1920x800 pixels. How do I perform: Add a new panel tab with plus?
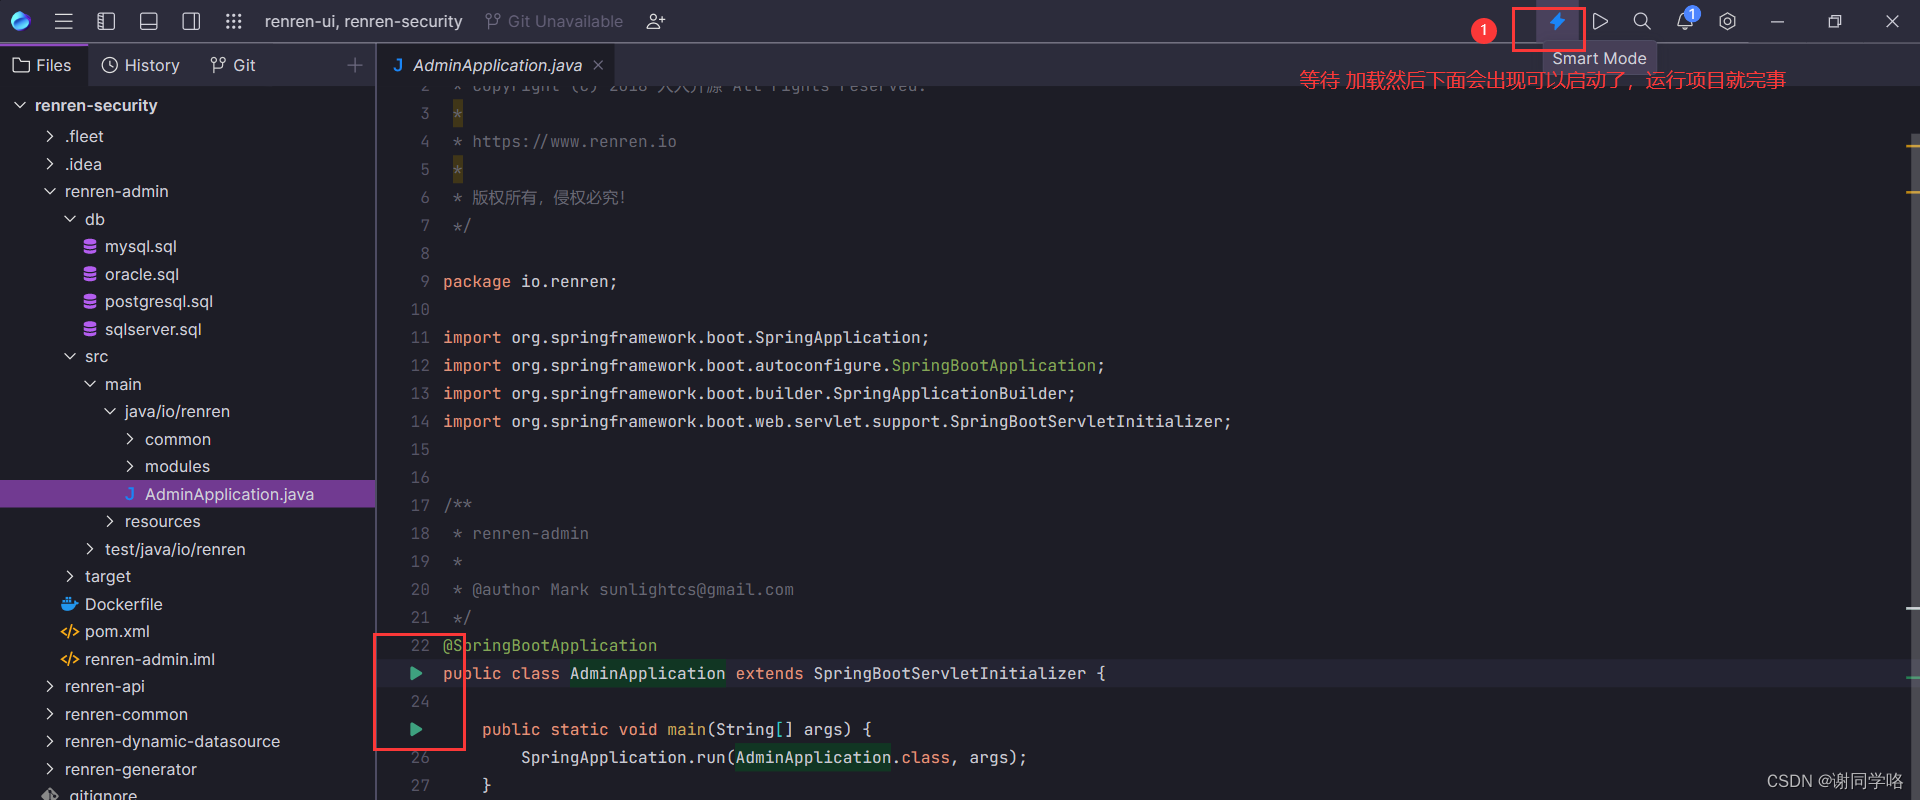pos(355,65)
